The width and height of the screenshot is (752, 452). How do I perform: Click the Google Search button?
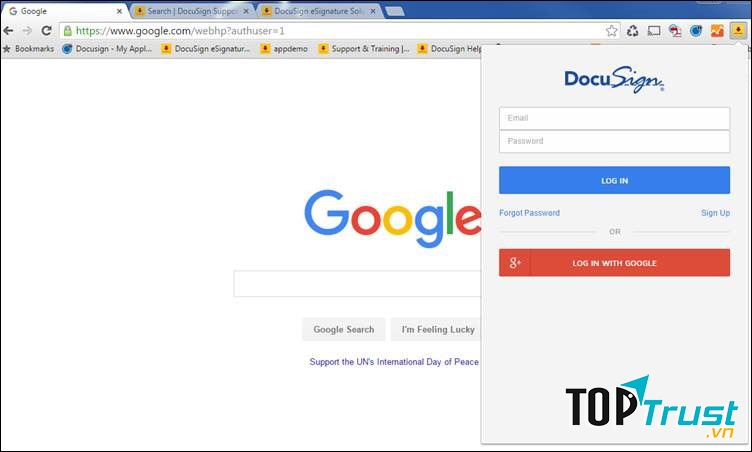343,329
